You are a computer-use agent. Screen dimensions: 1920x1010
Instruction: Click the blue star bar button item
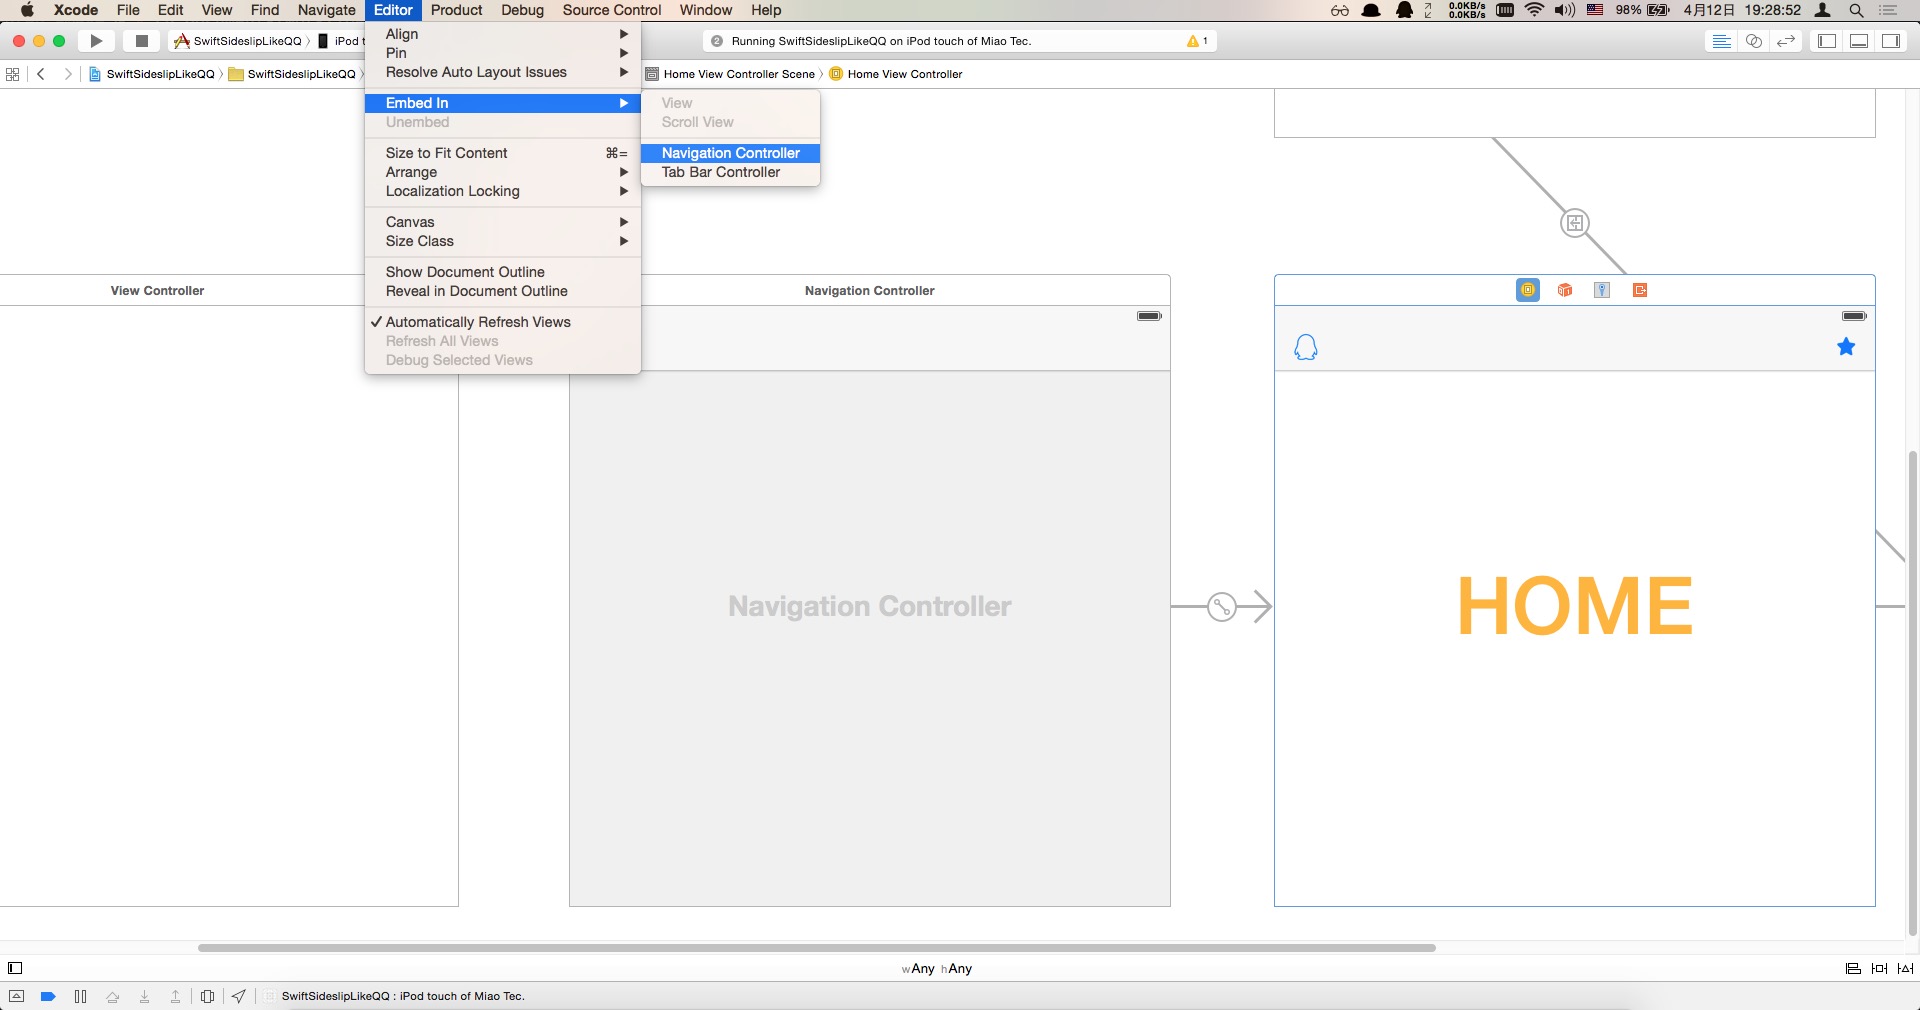(1846, 347)
